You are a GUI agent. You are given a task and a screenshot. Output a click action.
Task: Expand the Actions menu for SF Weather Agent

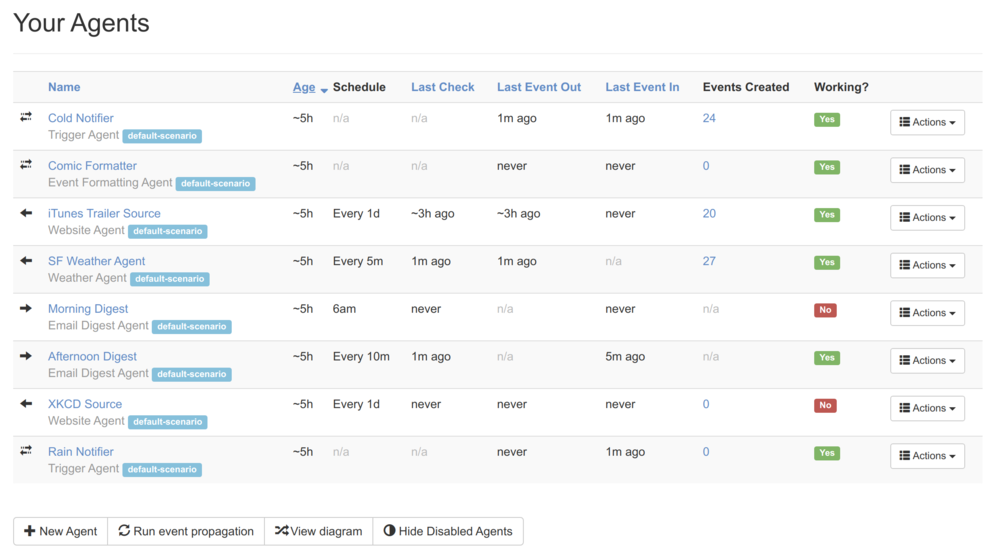click(927, 265)
